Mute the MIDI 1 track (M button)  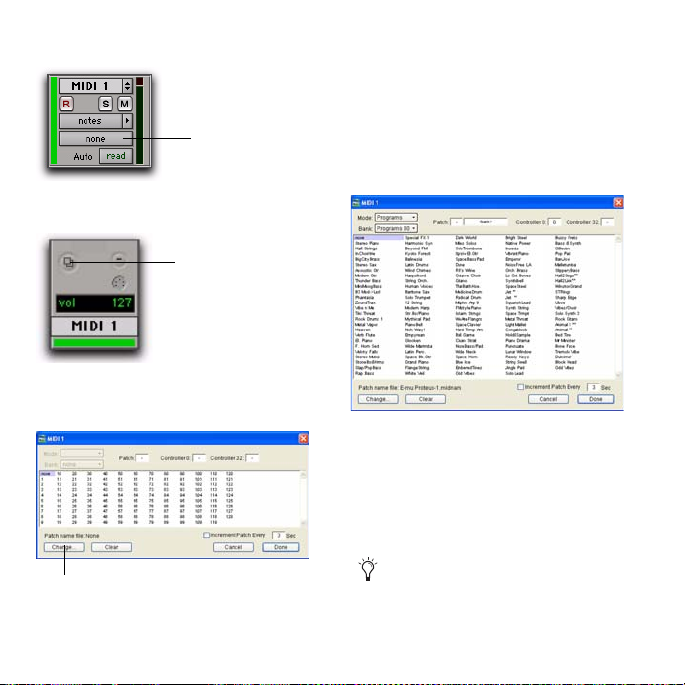pos(125,104)
